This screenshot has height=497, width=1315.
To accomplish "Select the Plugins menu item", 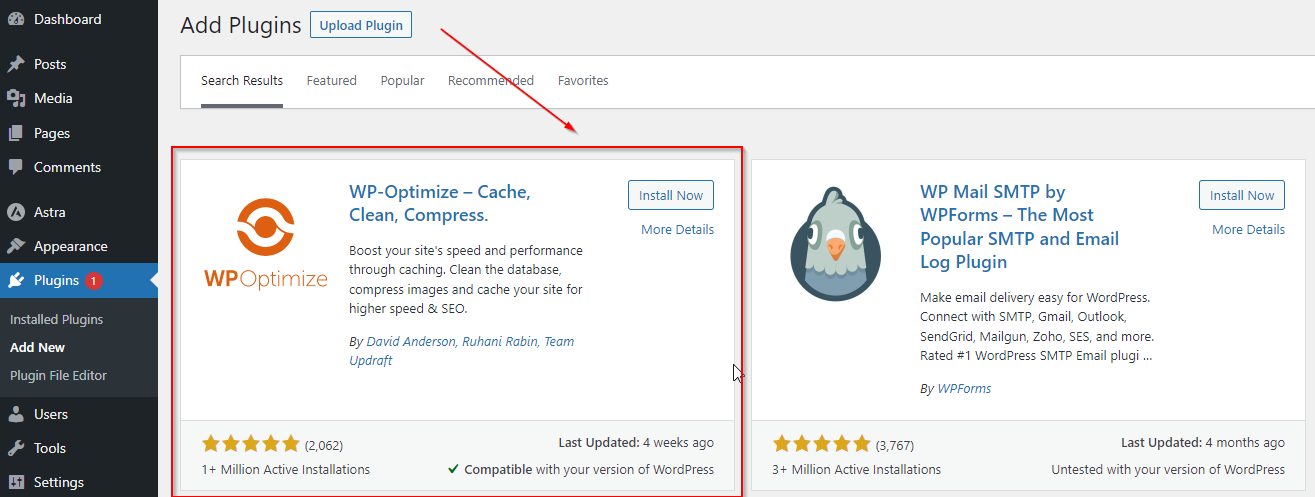I will point(79,280).
